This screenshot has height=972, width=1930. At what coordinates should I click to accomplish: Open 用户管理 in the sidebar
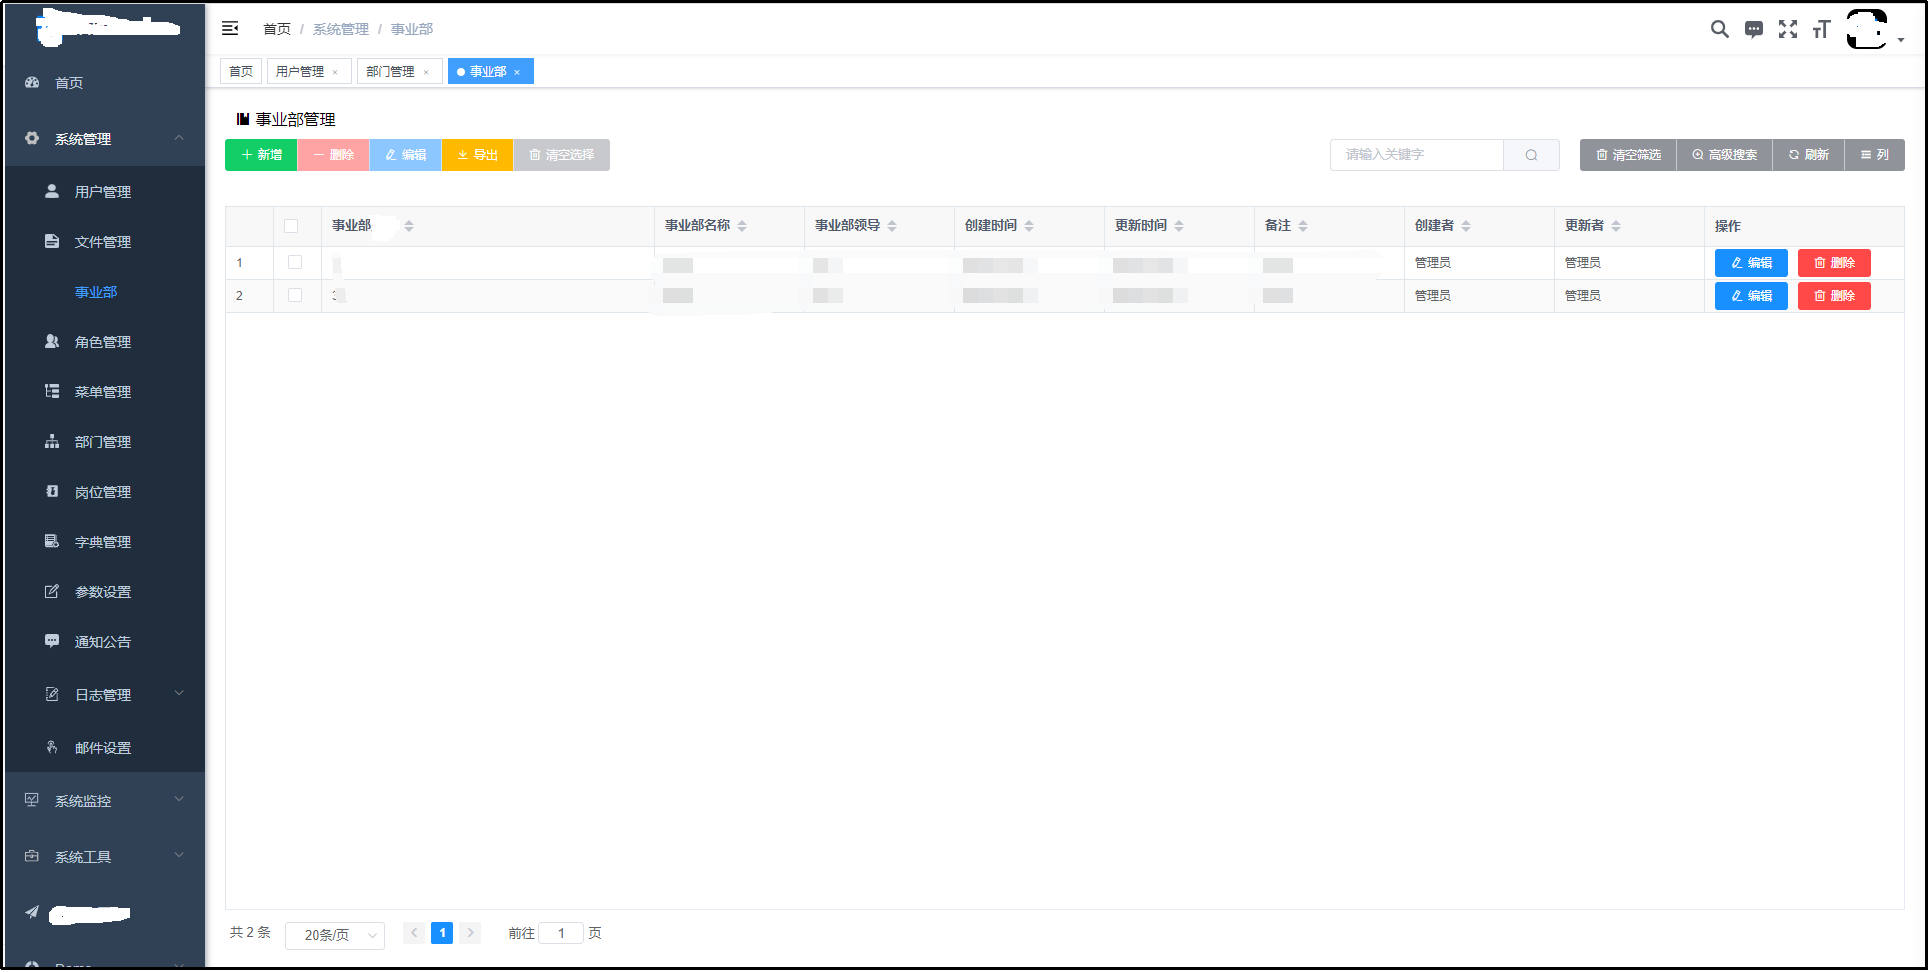point(103,192)
